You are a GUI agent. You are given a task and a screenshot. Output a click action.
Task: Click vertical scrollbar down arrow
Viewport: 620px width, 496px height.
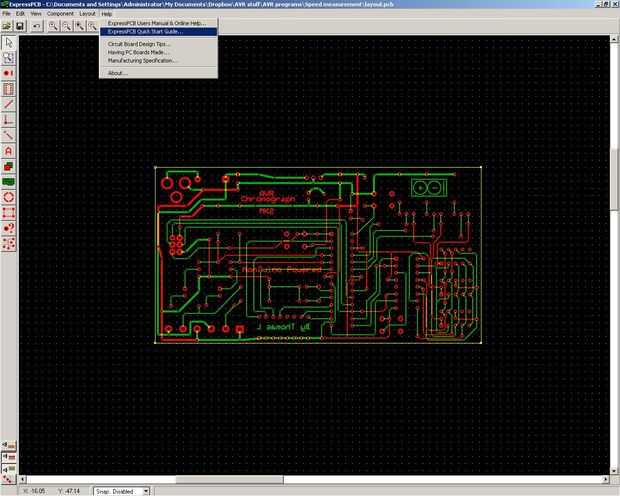[614, 471]
